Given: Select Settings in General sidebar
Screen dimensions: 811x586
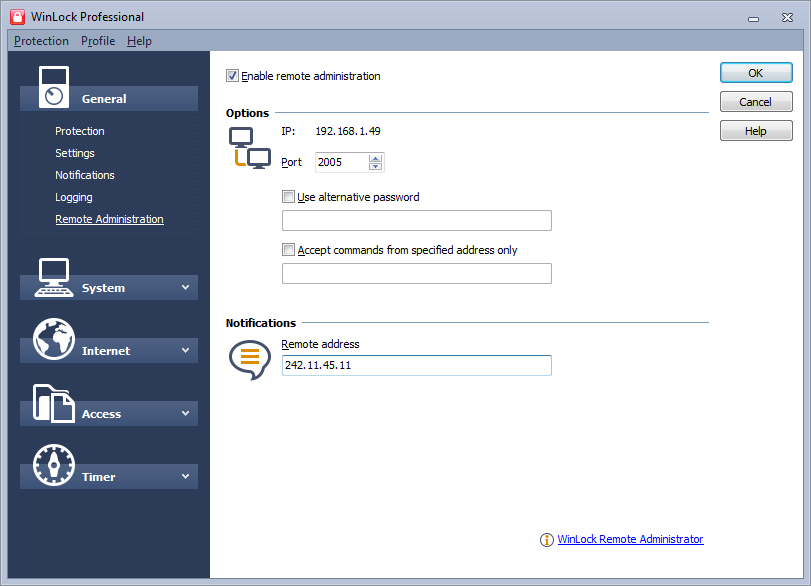Looking at the screenshot, I should coord(75,153).
